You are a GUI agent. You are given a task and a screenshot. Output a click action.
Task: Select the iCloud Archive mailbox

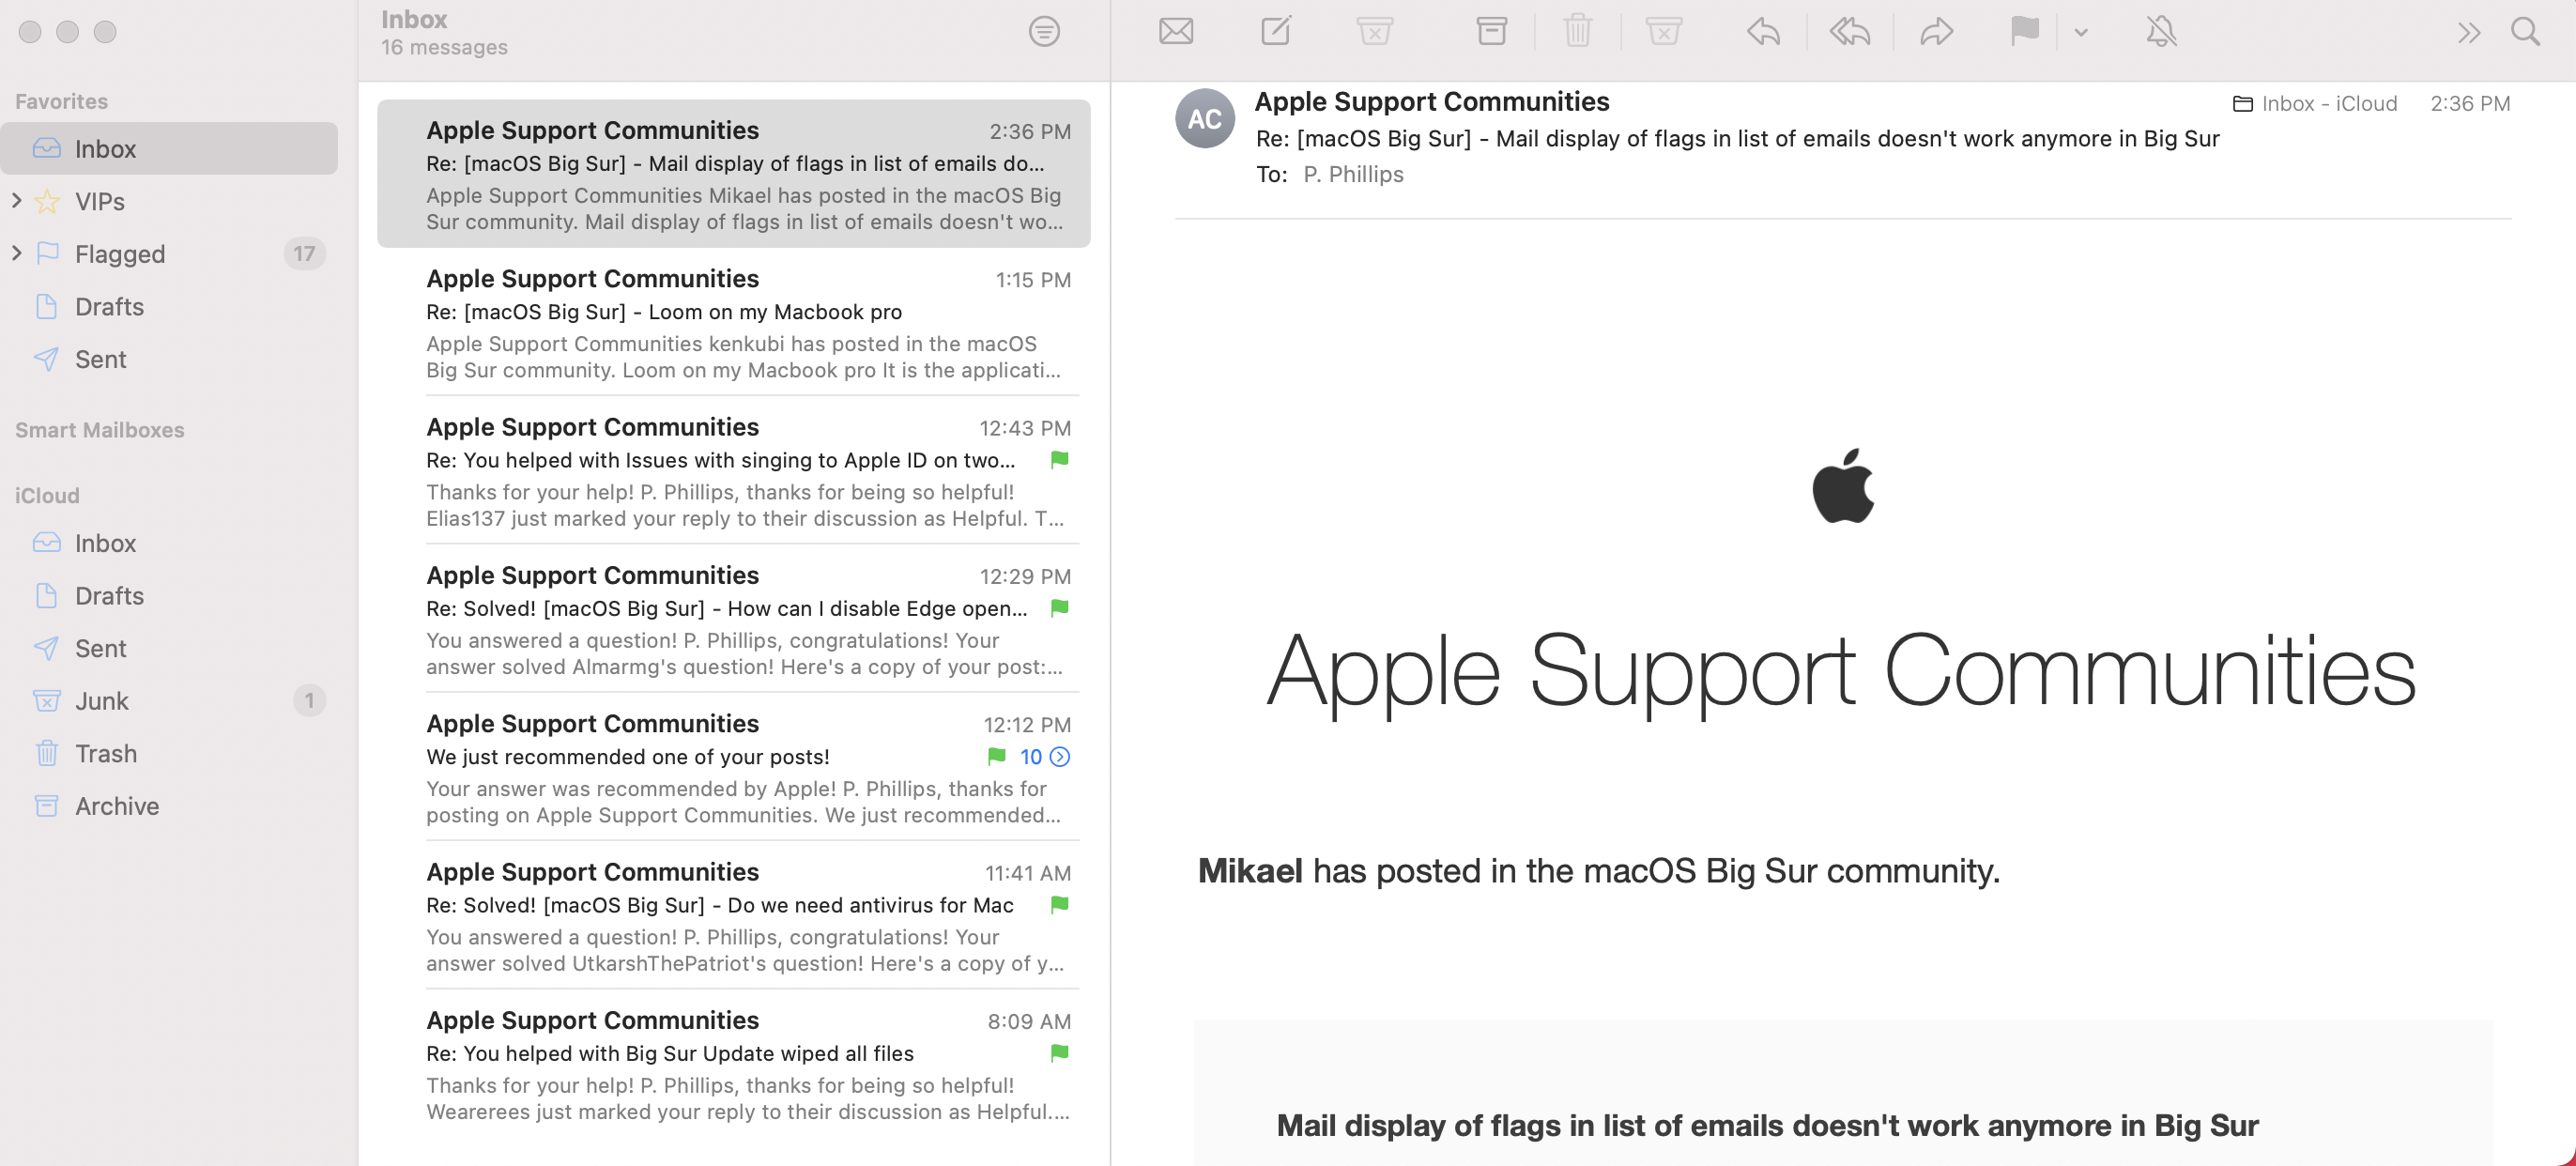116,806
